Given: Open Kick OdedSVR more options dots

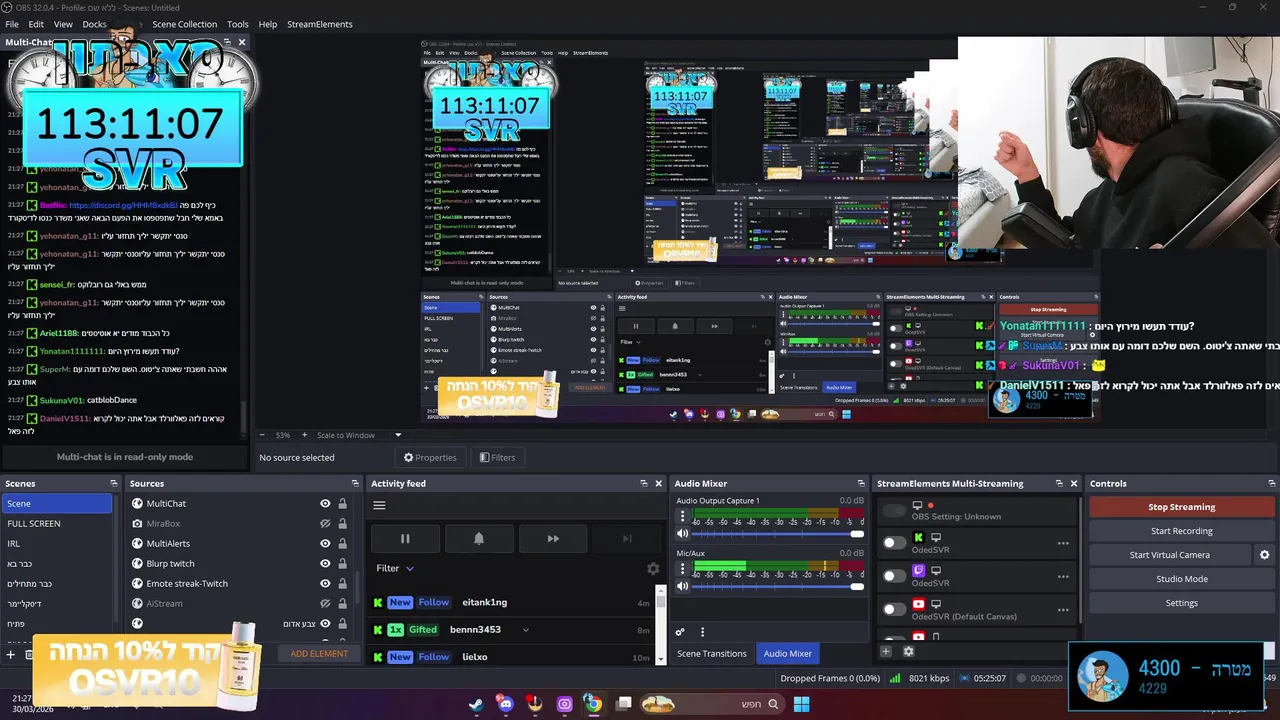Looking at the screenshot, I should (x=1063, y=544).
